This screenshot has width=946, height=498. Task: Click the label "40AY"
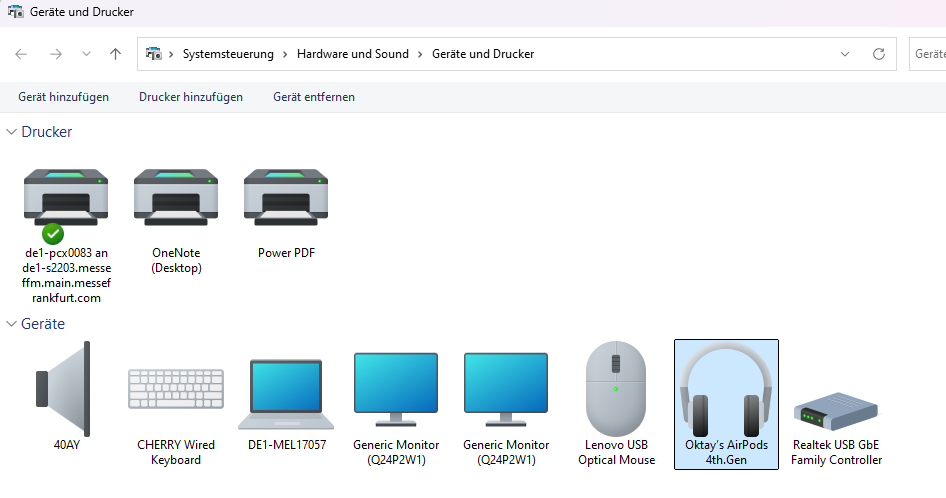[x=66, y=445]
